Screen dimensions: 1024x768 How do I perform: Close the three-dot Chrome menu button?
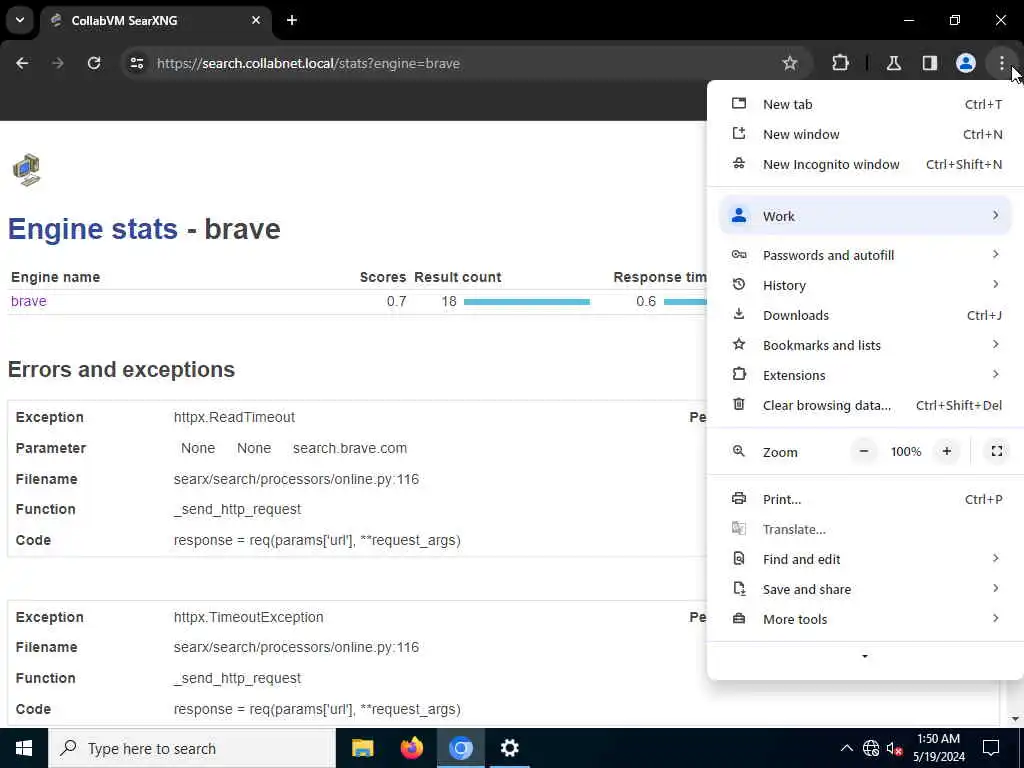(x=1001, y=63)
